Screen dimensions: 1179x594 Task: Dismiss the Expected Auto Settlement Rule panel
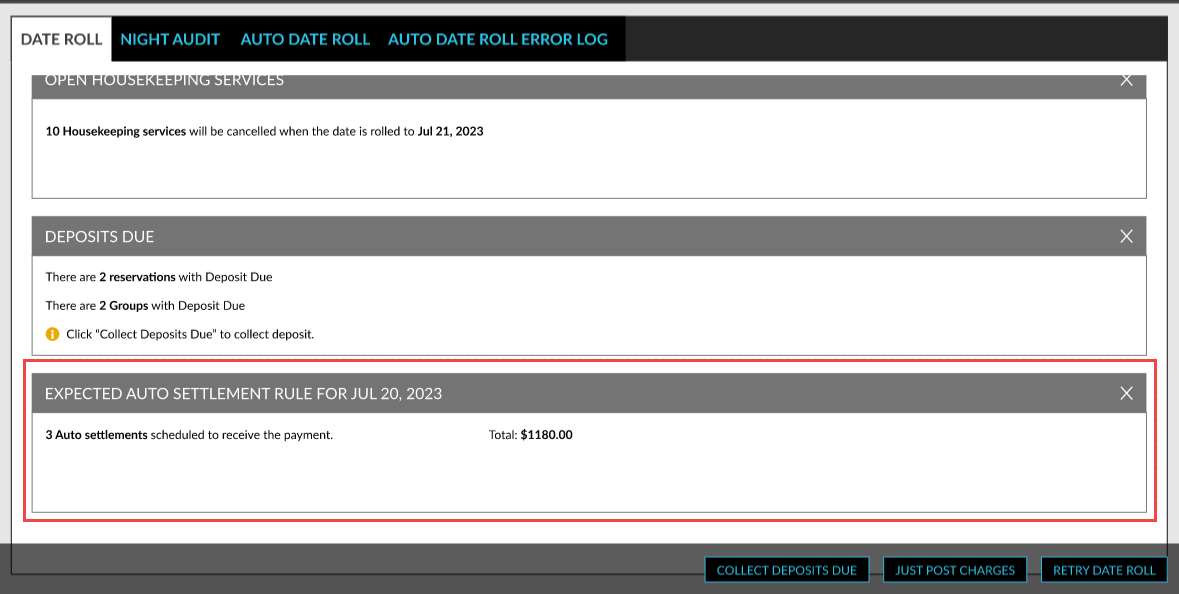(x=1126, y=393)
